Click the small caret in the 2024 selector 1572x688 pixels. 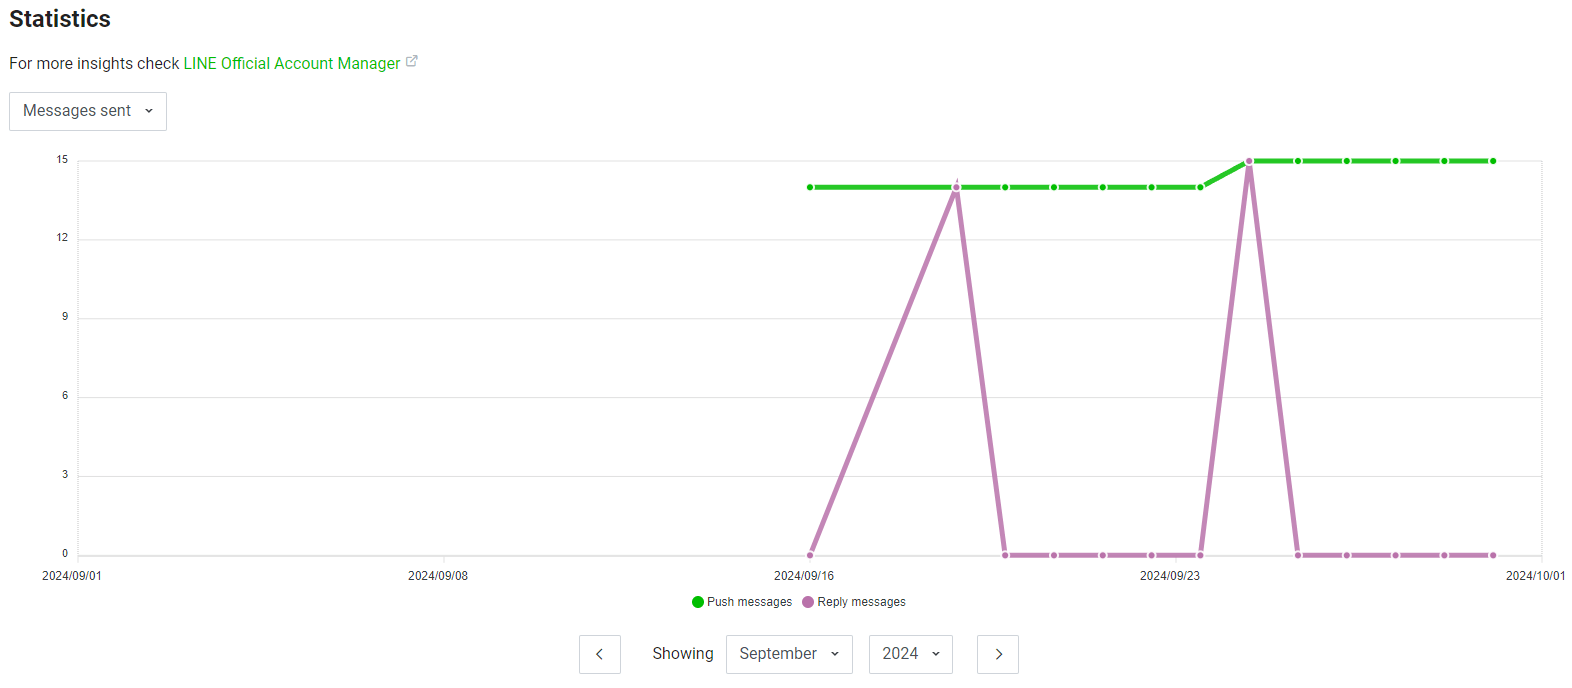coord(936,654)
